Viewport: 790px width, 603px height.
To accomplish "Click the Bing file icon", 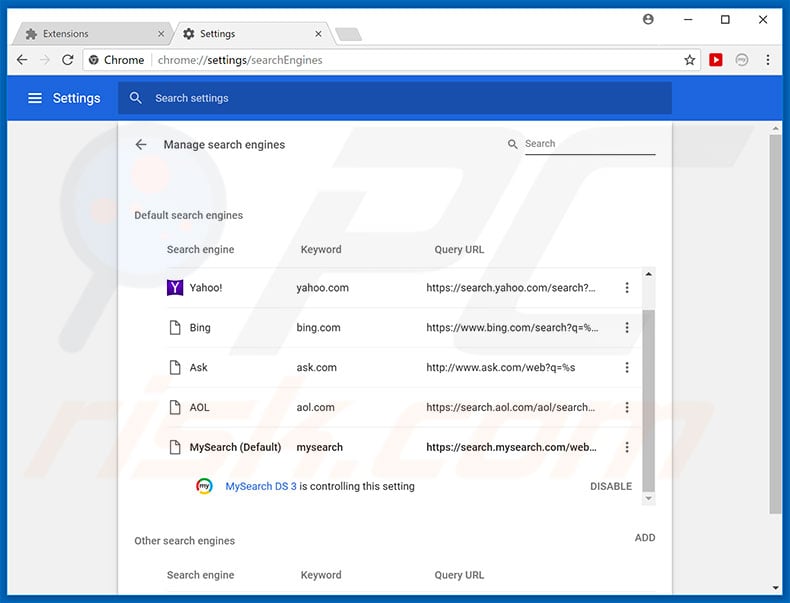I will (x=175, y=327).
